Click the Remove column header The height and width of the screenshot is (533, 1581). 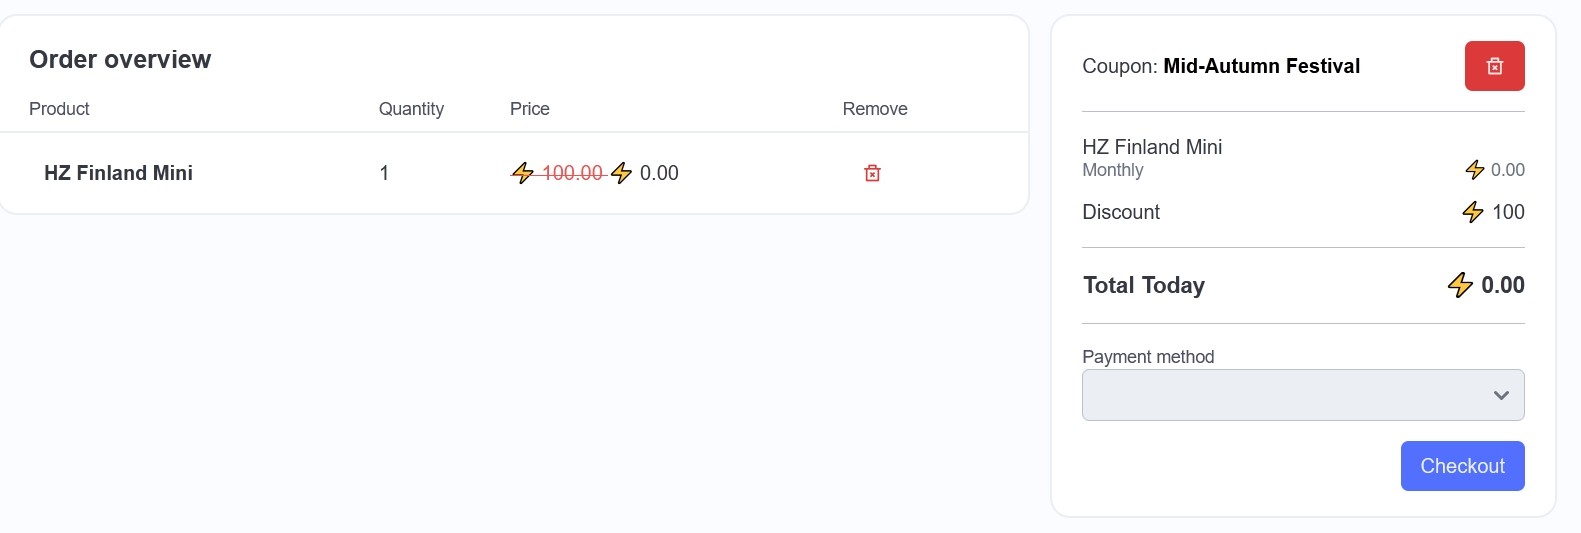(x=875, y=109)
